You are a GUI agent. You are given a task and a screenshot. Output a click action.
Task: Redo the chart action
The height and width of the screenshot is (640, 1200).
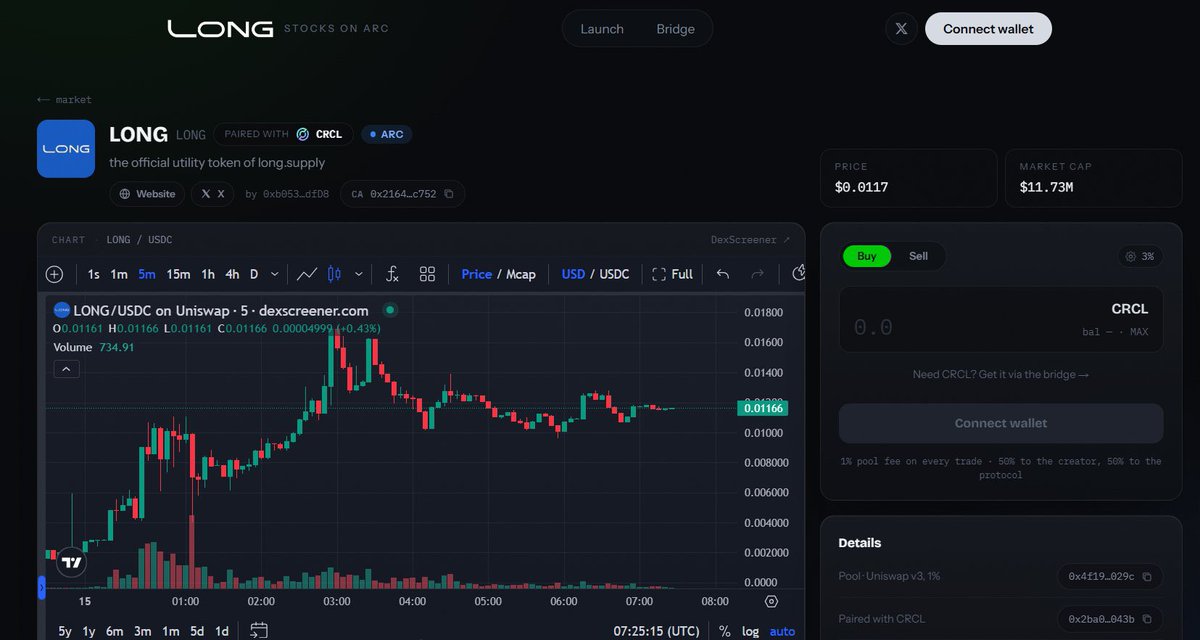click(757, 274)
